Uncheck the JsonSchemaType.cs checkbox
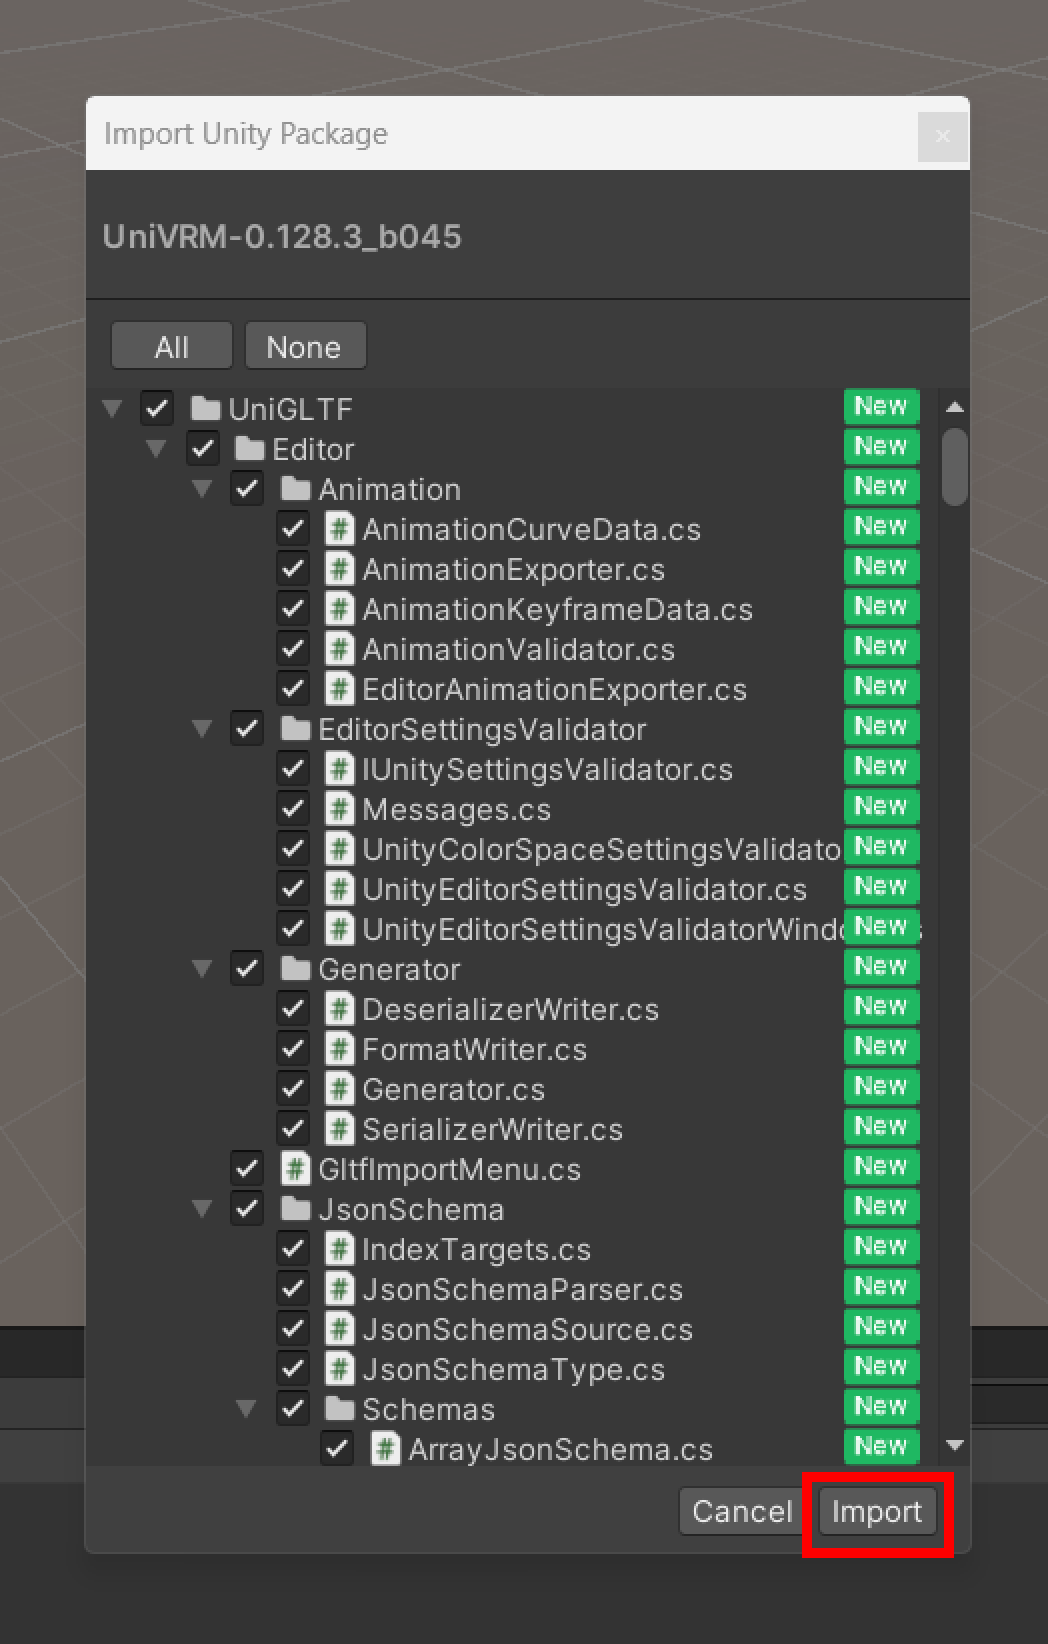Image resolution: width=1048 pixels, height=1644 pixels. tap(293, 1368)
